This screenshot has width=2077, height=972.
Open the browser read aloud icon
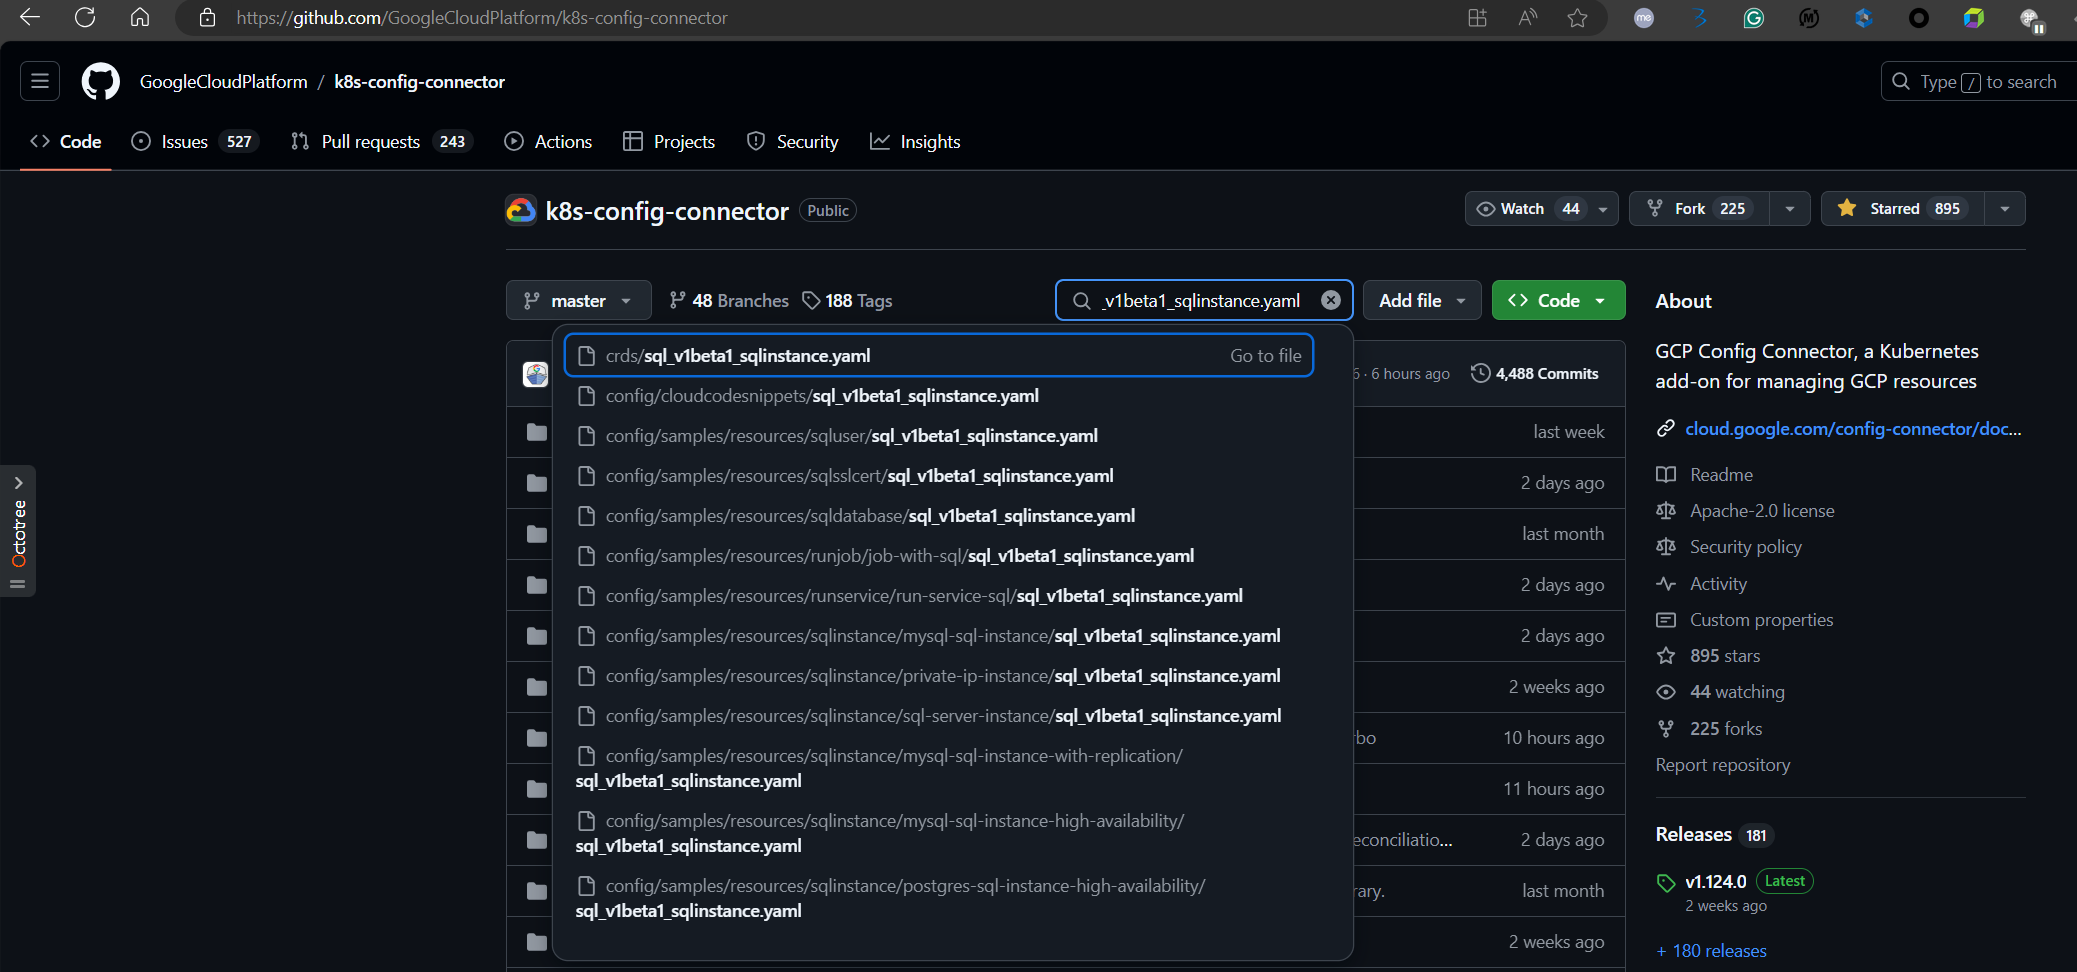[x=1527, y=17]
